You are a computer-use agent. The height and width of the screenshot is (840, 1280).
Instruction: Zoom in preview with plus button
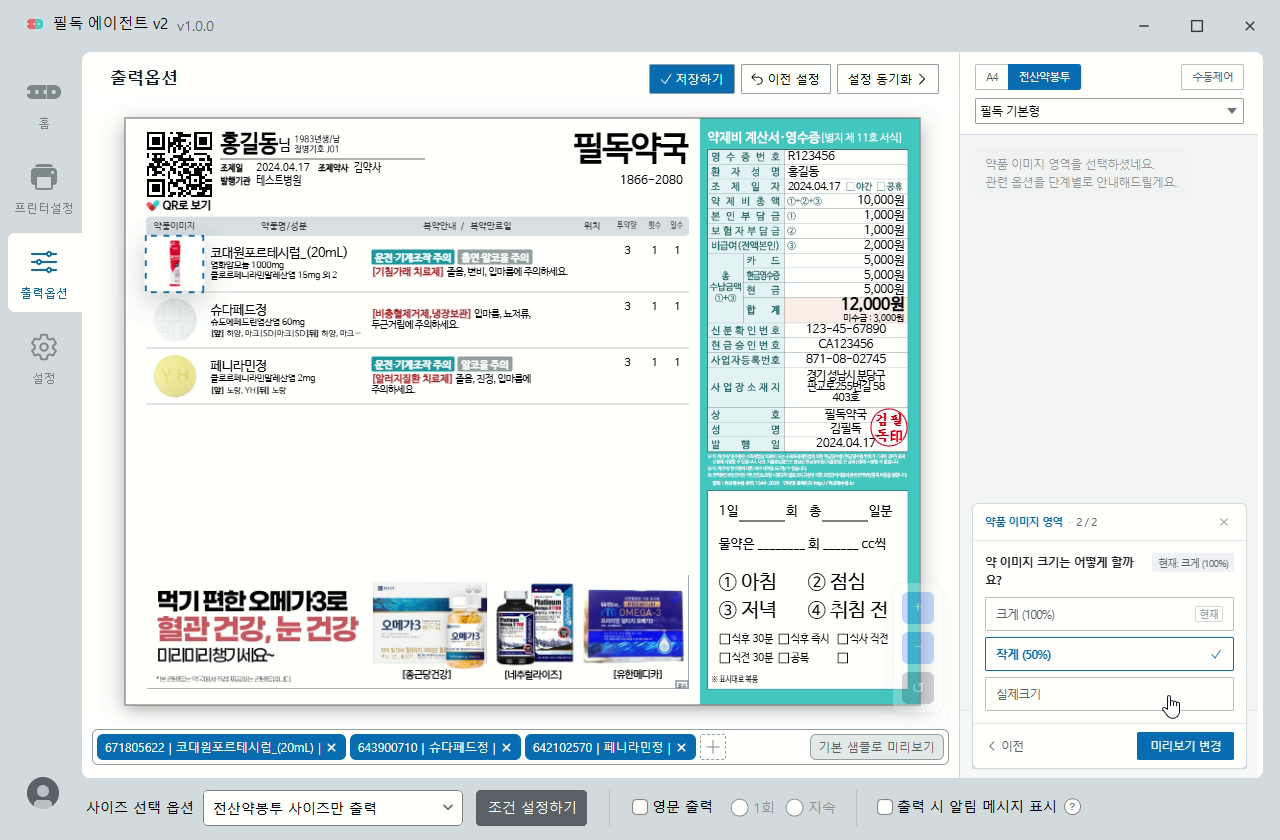tap(918, 607)
